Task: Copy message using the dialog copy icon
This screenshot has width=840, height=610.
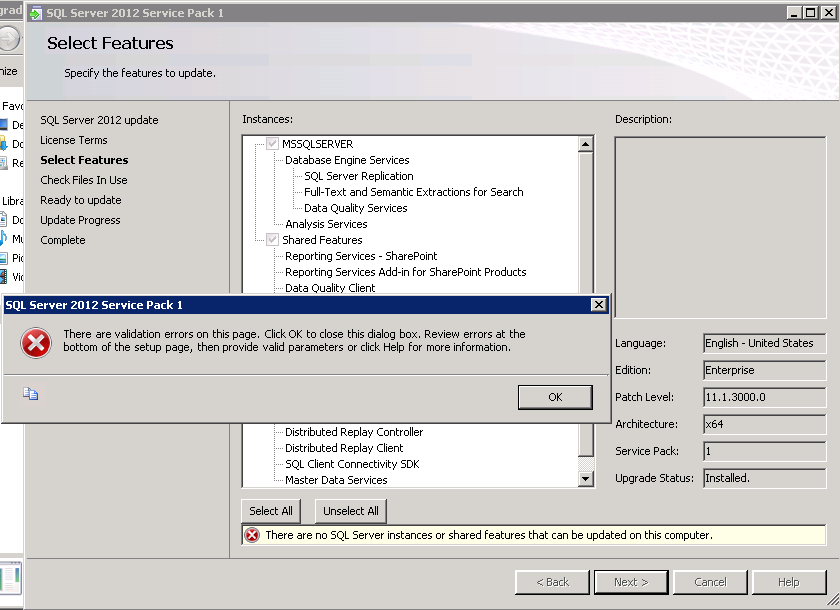Action: (x=31, y=394)
